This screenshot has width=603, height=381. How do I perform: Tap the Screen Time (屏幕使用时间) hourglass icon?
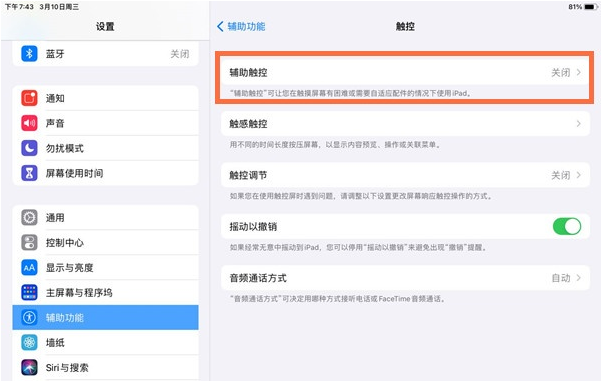pos(29,173)
